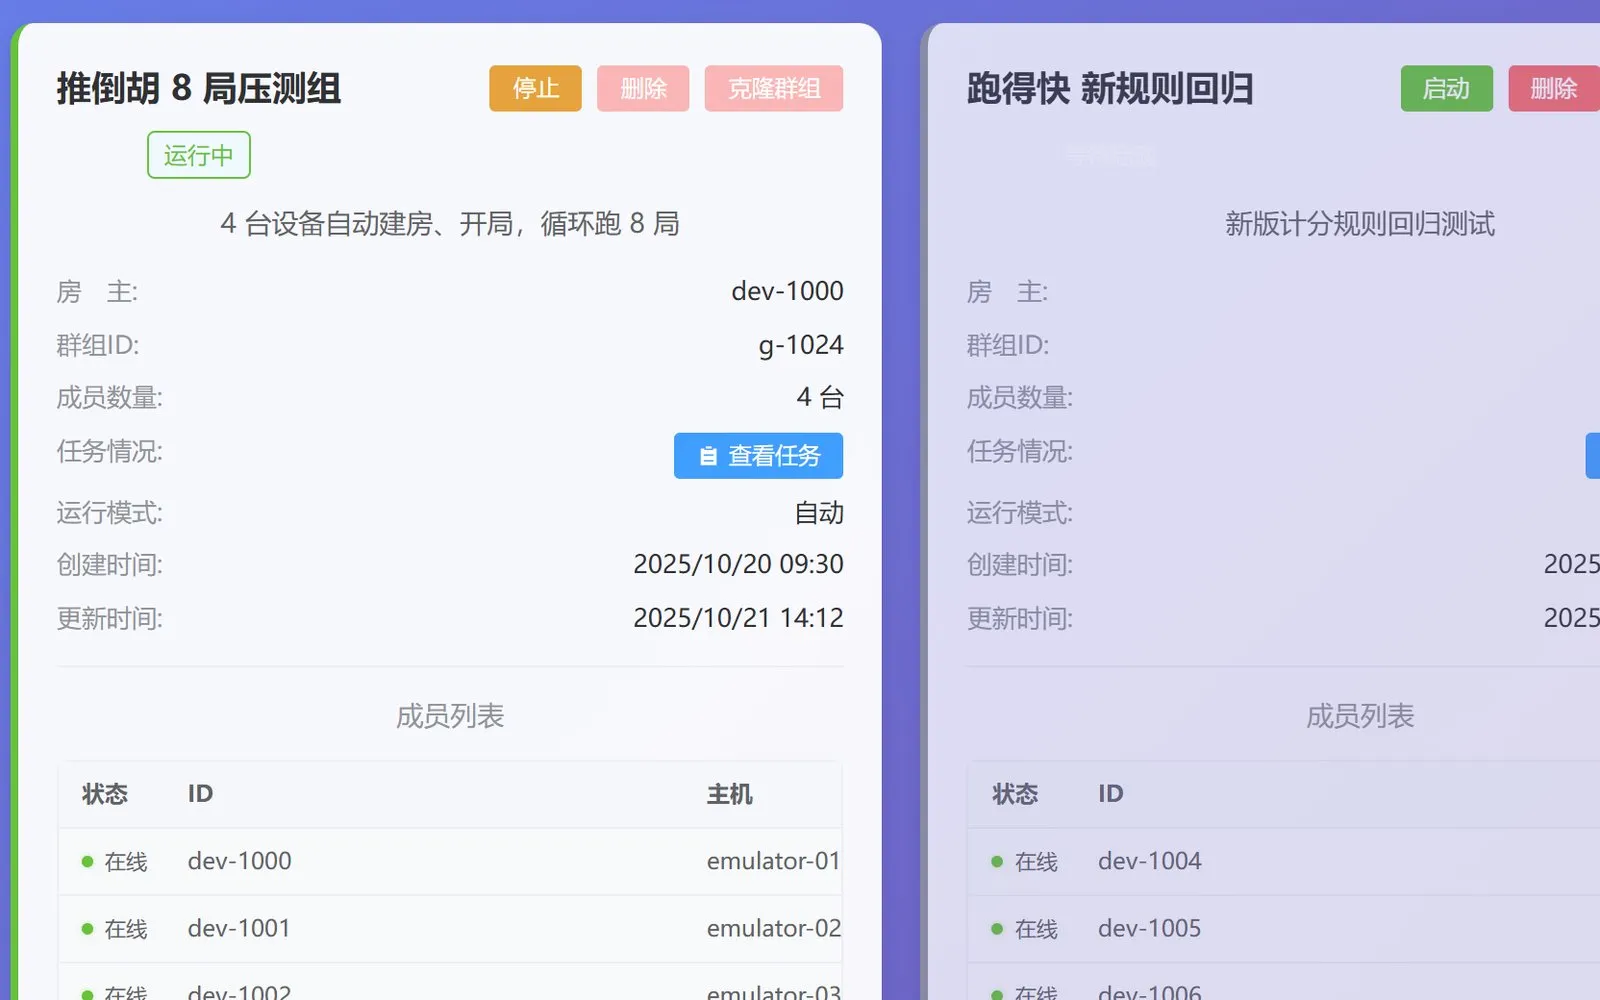This screenshot has width=1600, height=1000.
Task: Select member row dev-1005
Action: [1284, 929]
